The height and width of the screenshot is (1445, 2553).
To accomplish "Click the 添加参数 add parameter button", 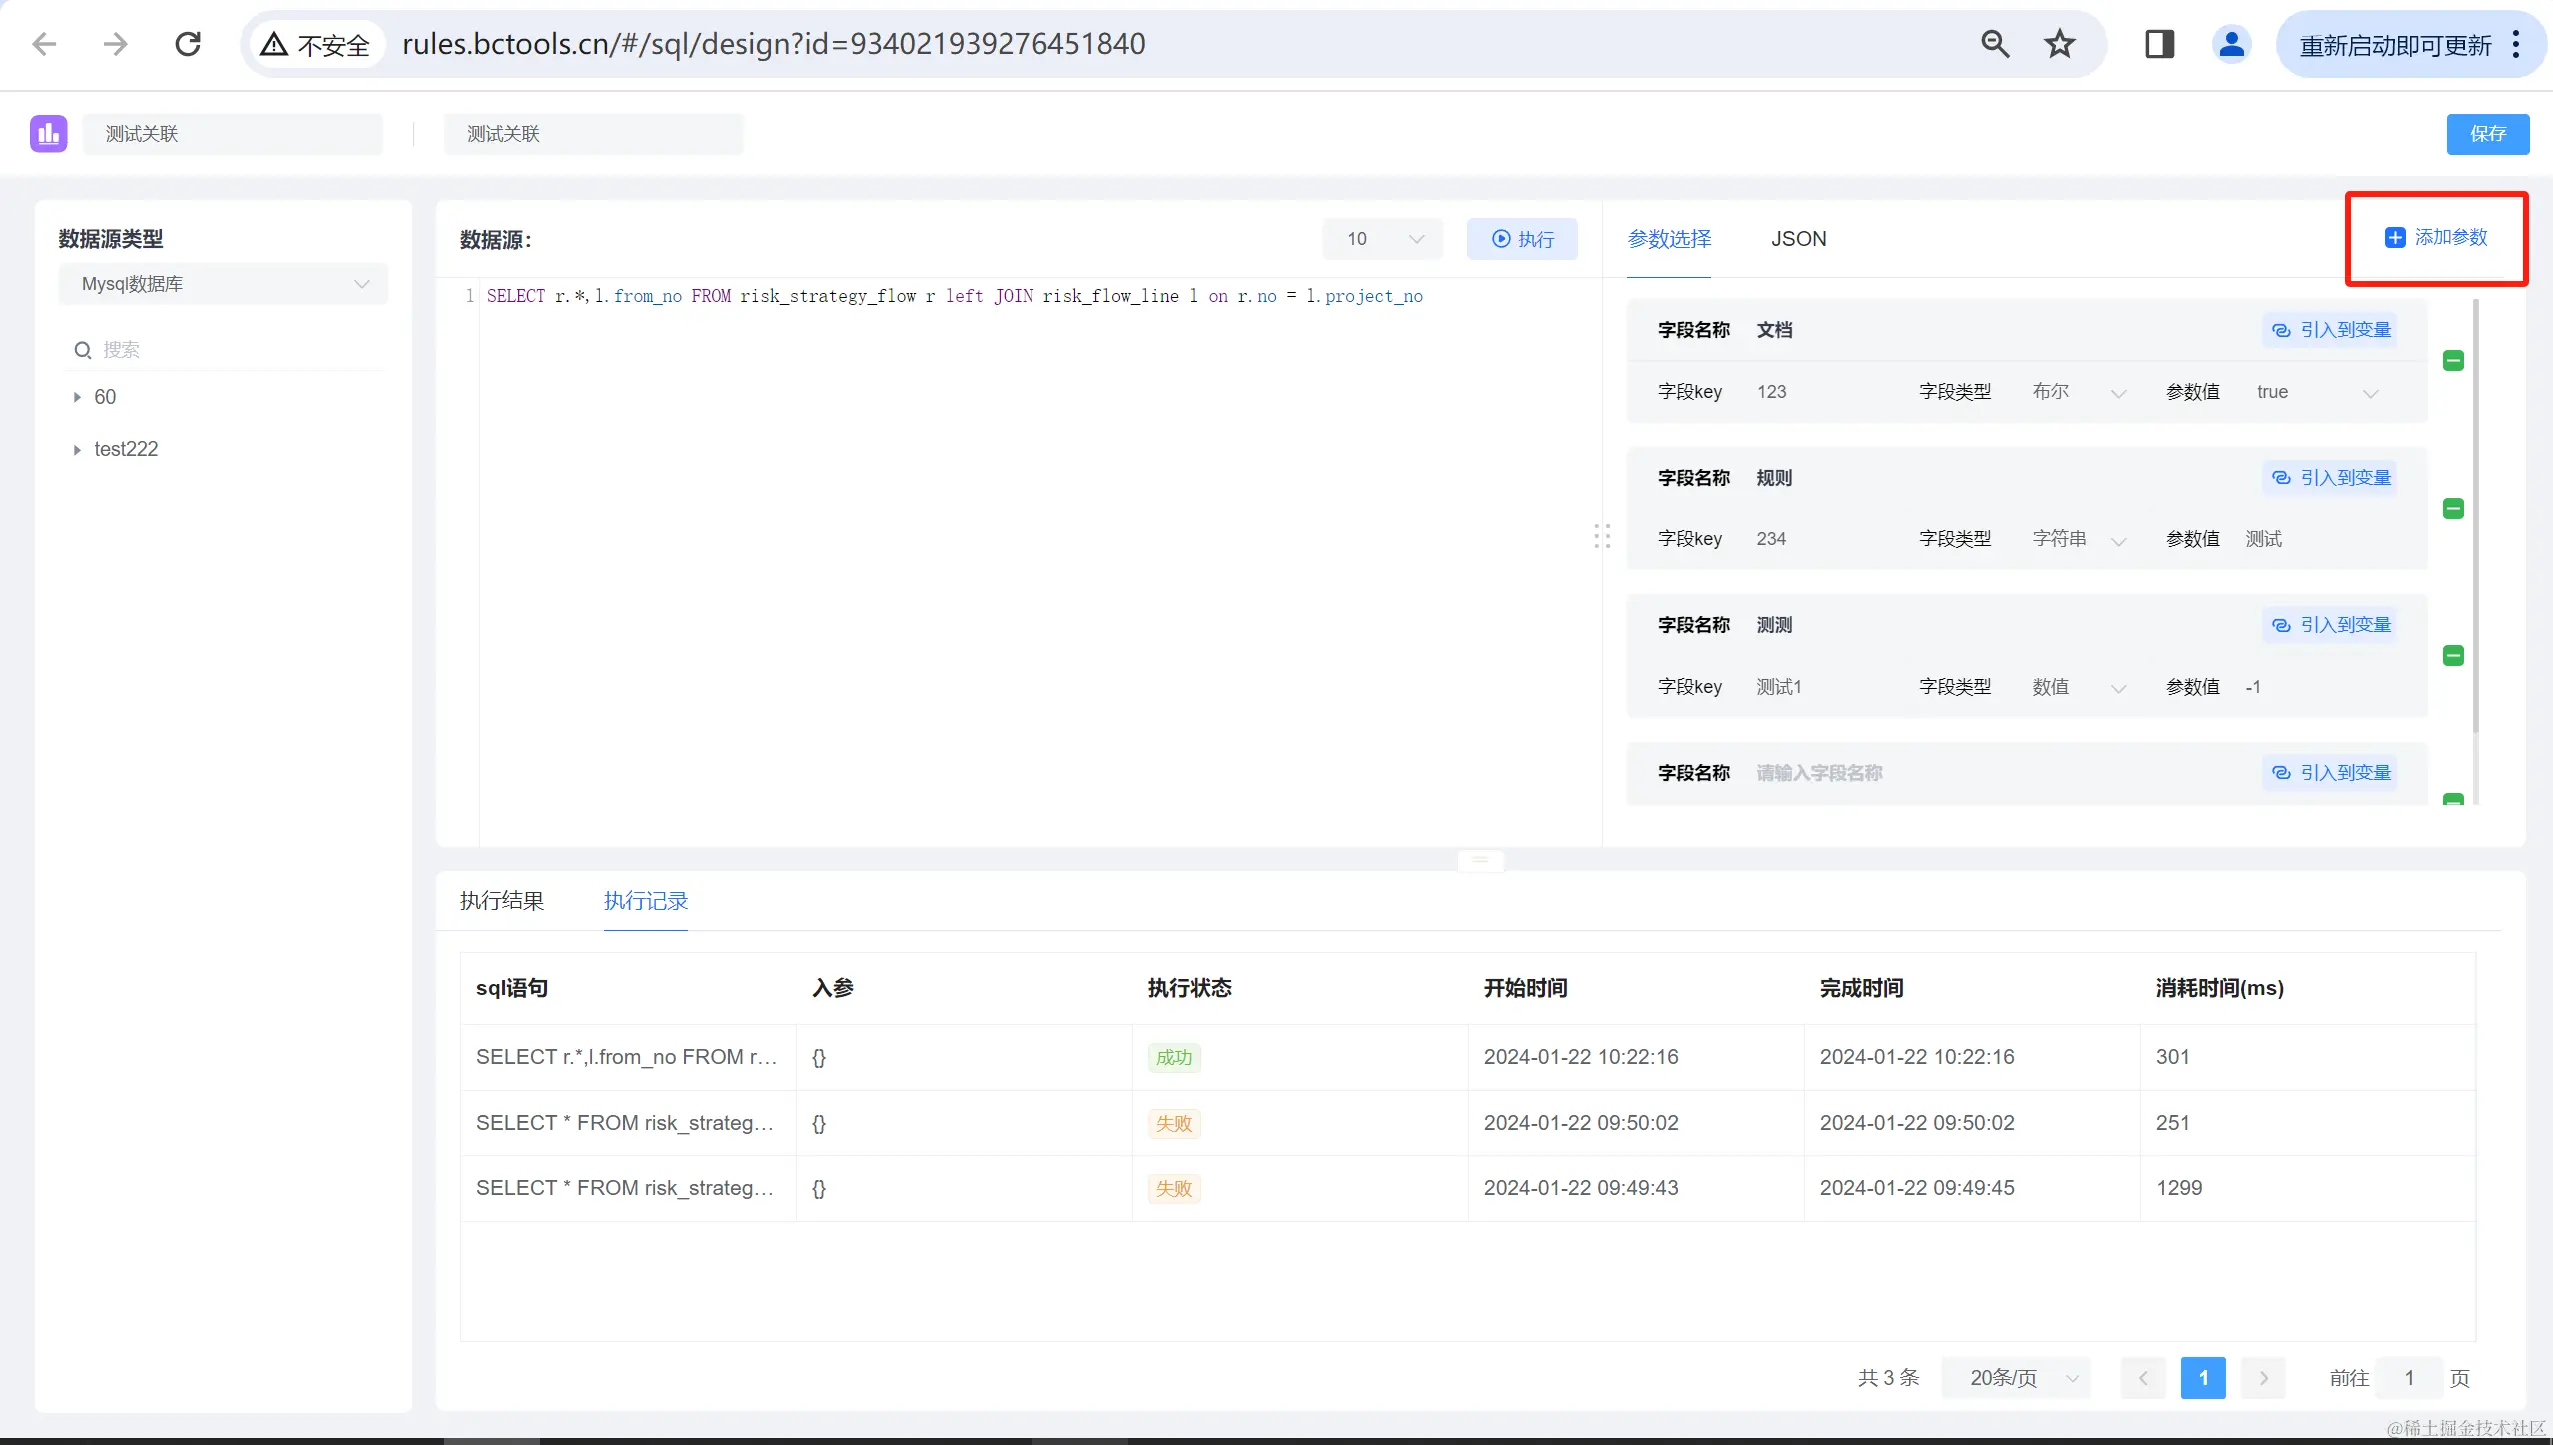I will tap(2436, 238).
